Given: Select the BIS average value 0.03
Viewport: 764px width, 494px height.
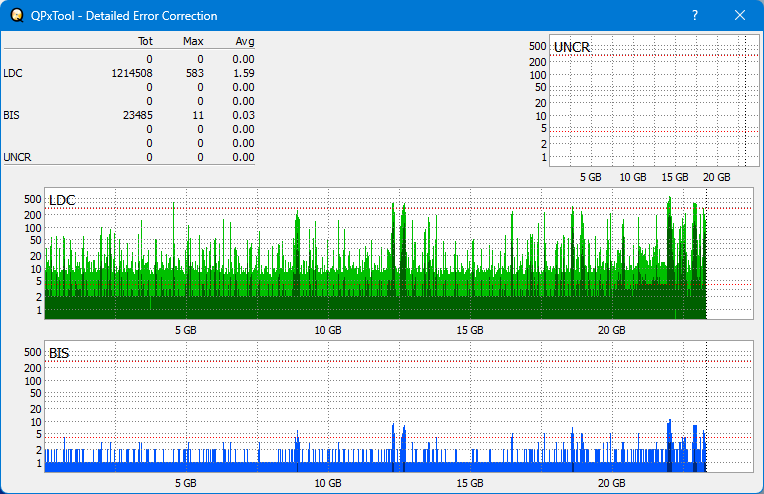Looking at the screenshot, I should coord(243,115).
